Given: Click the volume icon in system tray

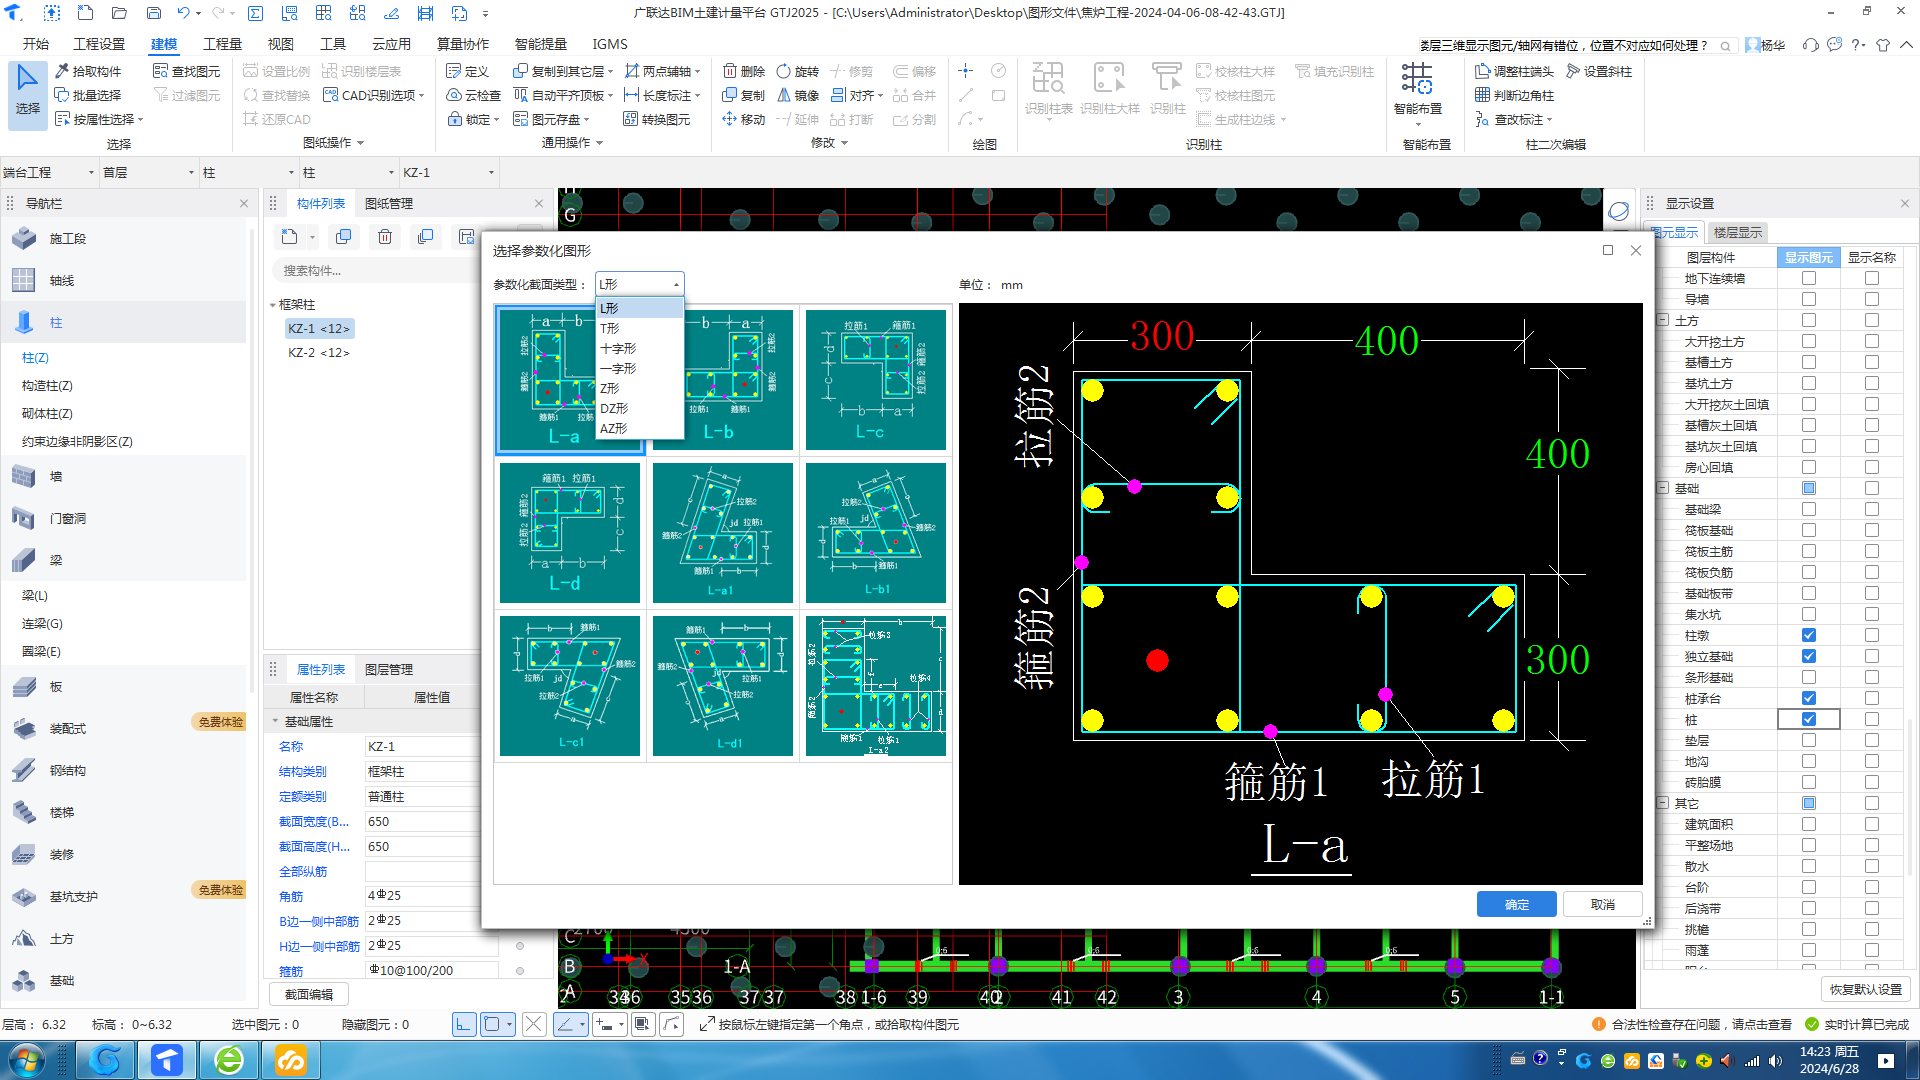Looking at the screenshot, I should [x=1775, y=1061].
